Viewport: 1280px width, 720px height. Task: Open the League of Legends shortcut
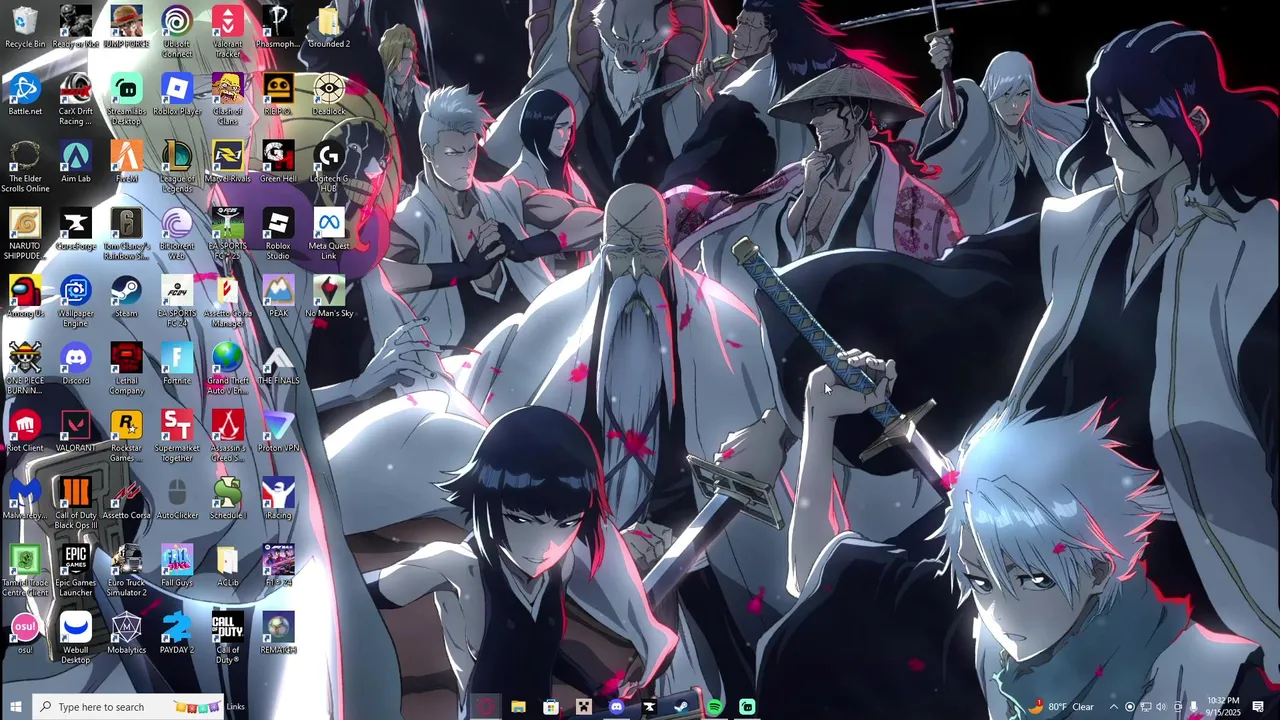(x=177, y=166)
